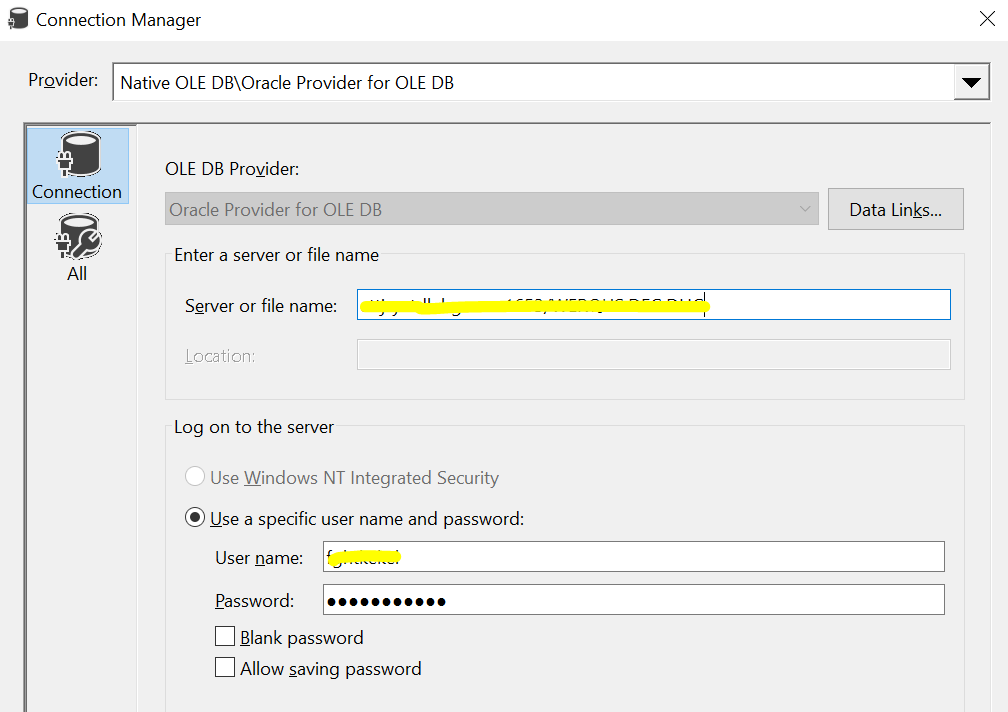The width and height of the screenshot is (1008, 712).
Task: Click the All tab label text
Action: tap(77, 274)
